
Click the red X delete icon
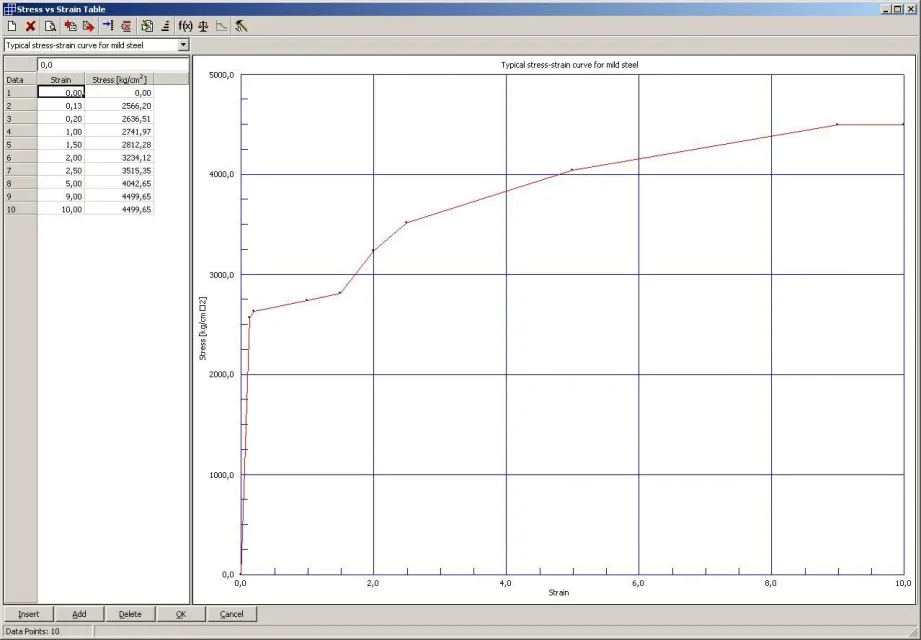31,26
